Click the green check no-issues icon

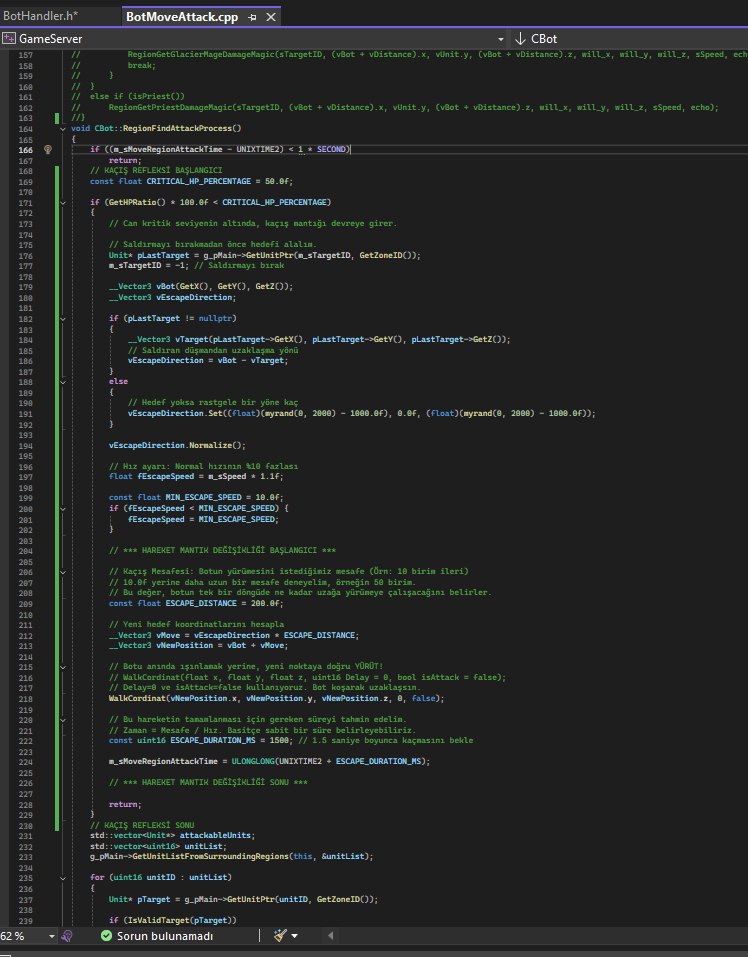[x=106, y=936]
